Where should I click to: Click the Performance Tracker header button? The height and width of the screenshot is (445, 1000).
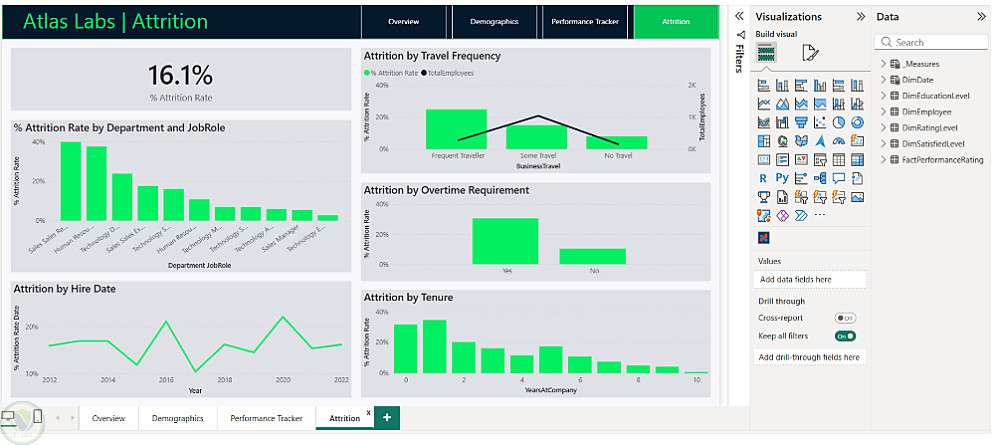pyautogui.click(x=585, y=22)
